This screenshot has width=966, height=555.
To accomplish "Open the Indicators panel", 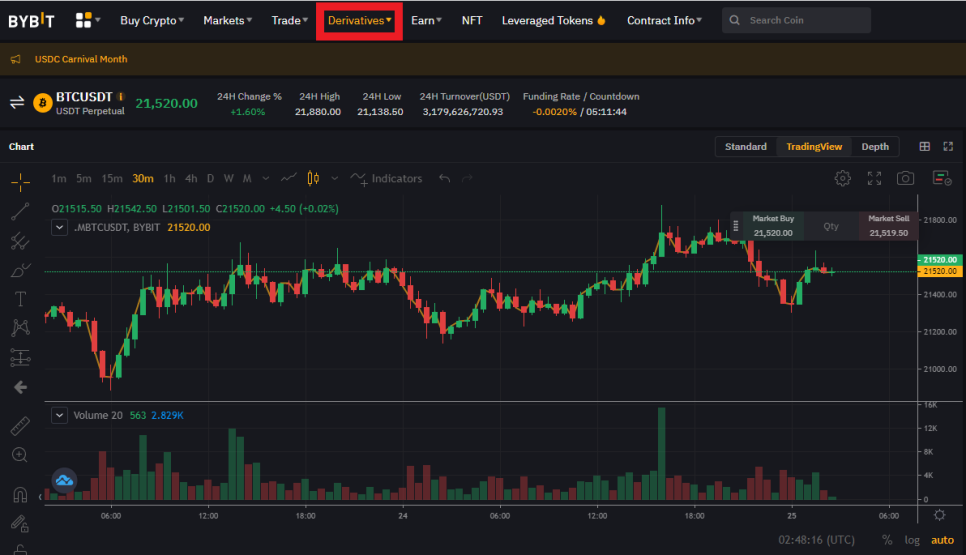I will [x=386, y=179].
